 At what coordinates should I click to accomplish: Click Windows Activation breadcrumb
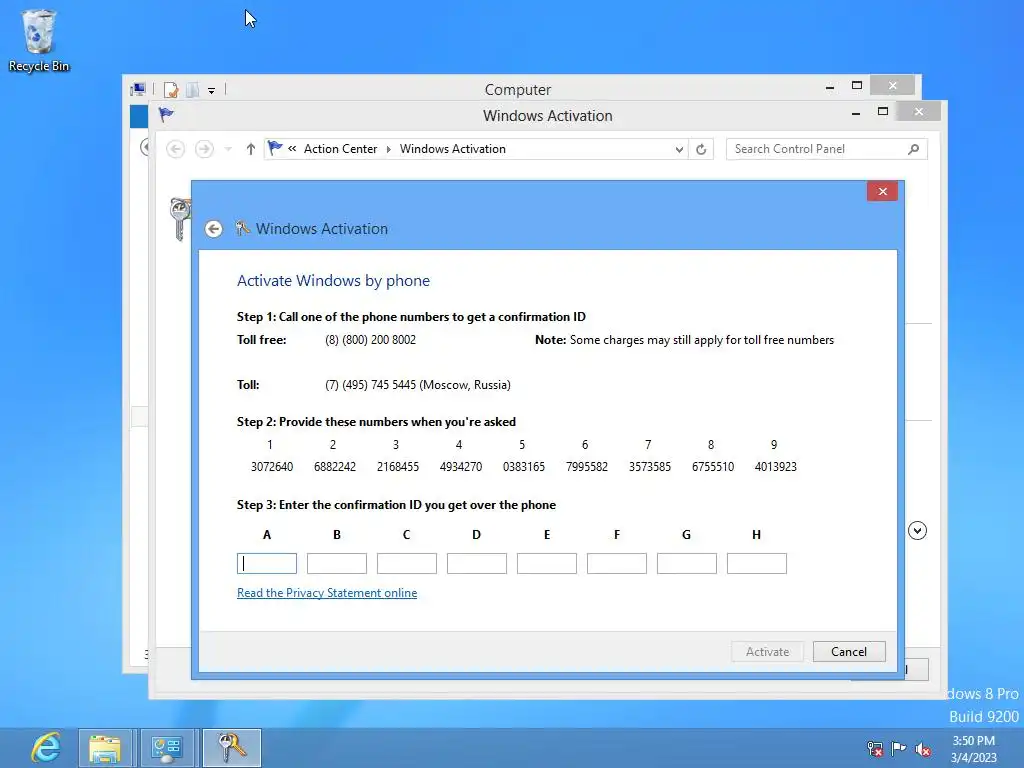(x=453, y=149)
